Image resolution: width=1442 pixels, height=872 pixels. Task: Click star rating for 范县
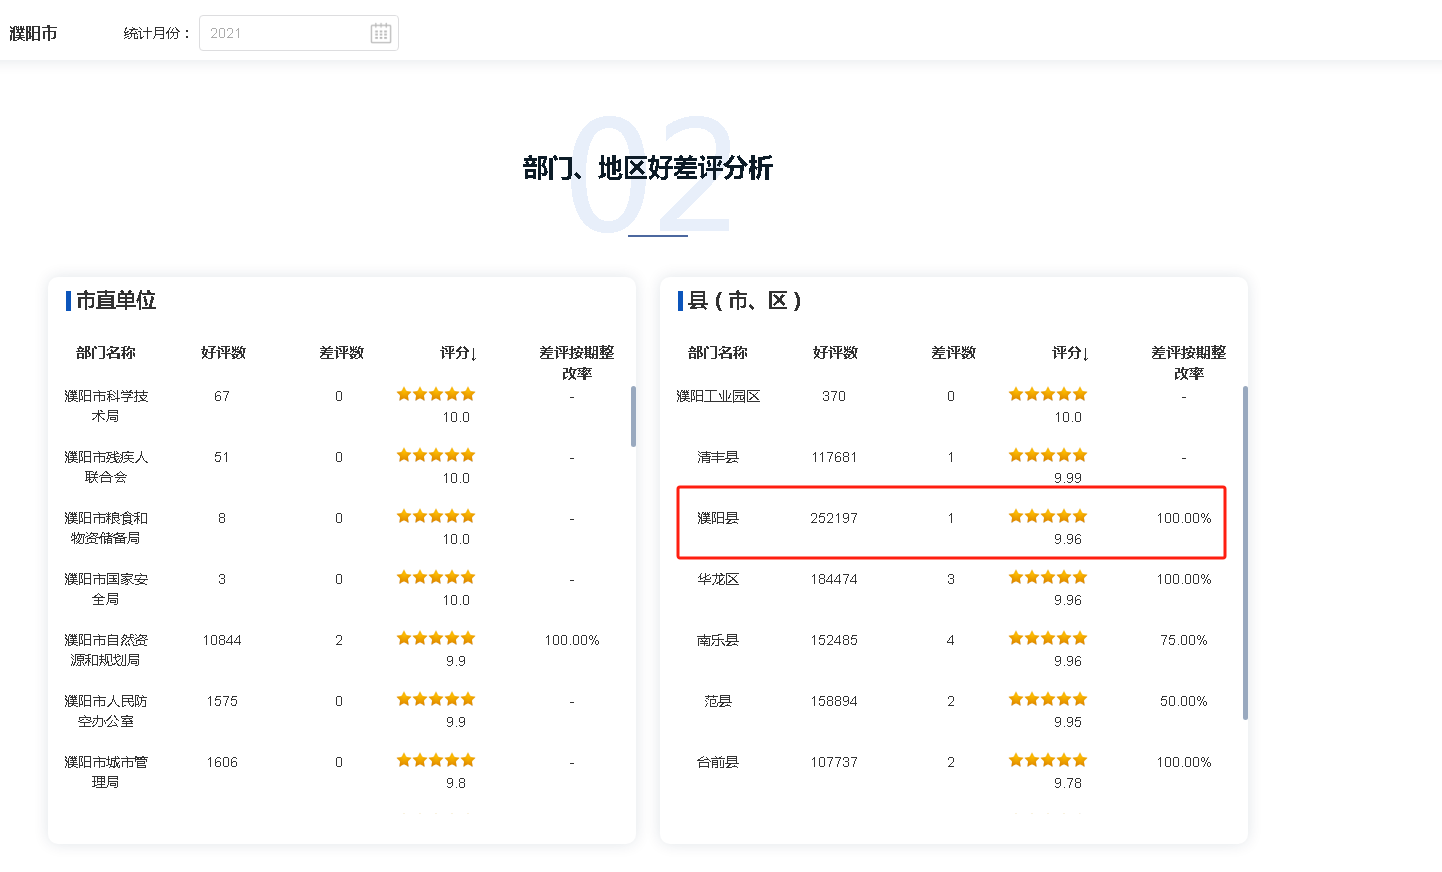click(1048, 699)
